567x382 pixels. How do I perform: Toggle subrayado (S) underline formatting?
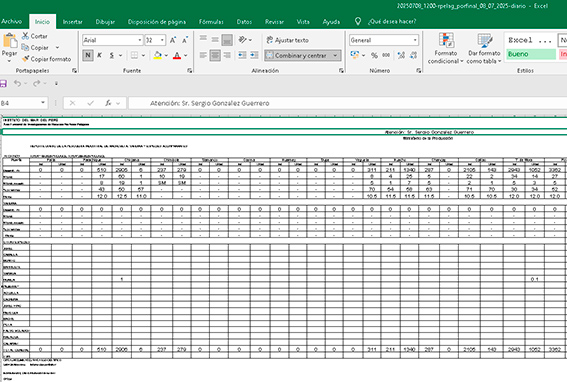(112, 55)
